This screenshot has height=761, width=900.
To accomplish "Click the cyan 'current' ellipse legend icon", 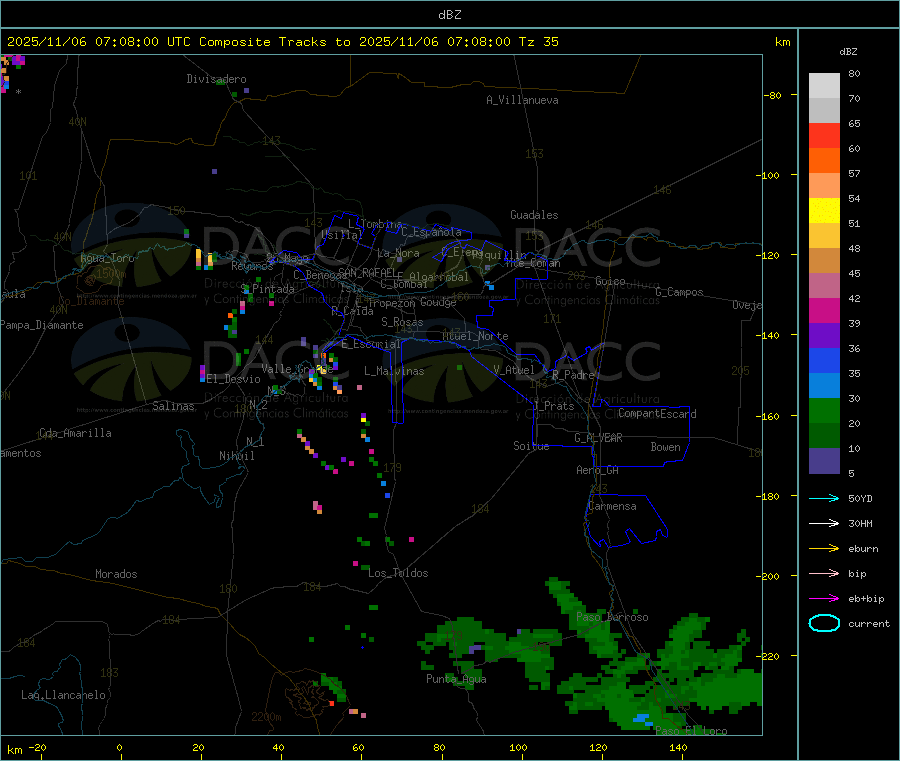I will coord(824,623).
